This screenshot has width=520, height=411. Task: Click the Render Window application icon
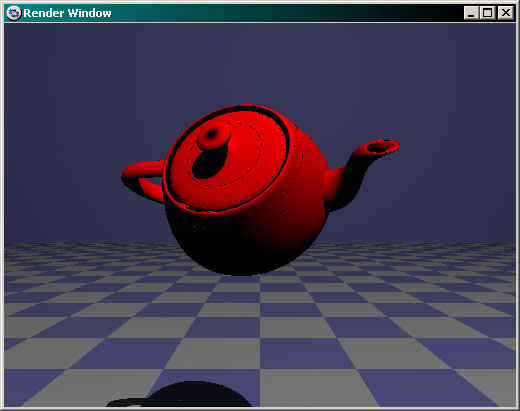click(14, 13)
